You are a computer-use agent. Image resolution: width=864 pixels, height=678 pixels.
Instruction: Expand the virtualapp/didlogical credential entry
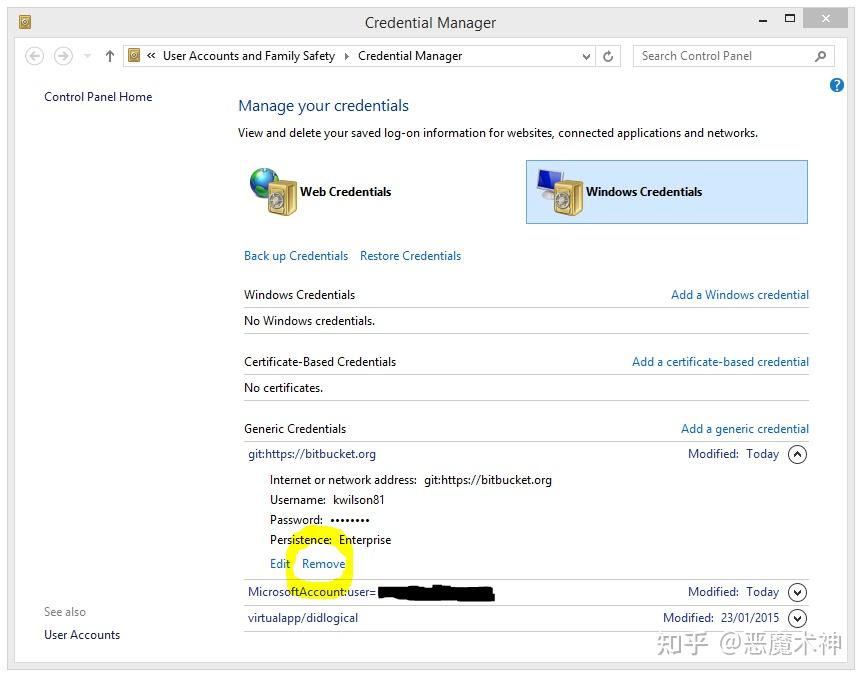797,618
